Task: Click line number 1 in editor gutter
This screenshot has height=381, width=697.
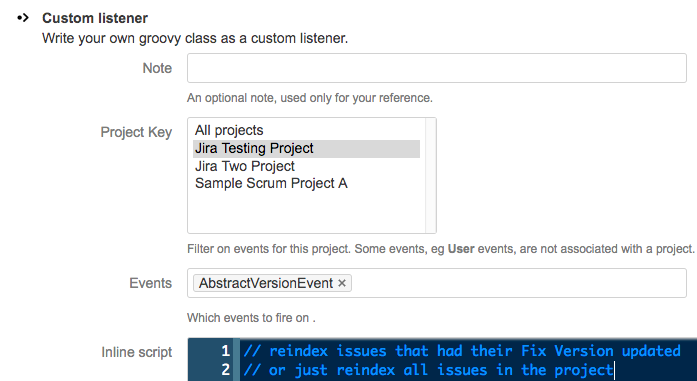Action: [x=225, y=351]
